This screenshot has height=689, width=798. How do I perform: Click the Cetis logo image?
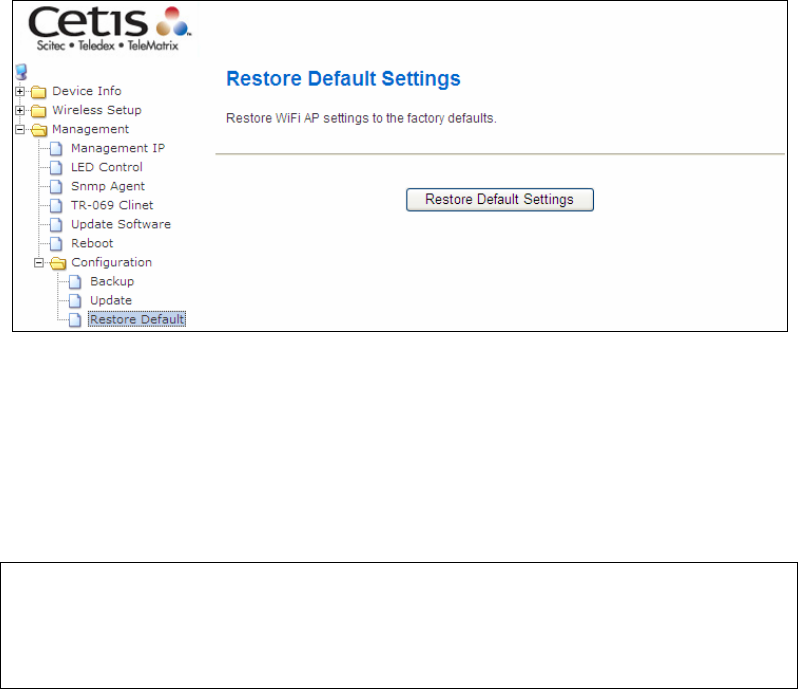[x=109, y=29]
